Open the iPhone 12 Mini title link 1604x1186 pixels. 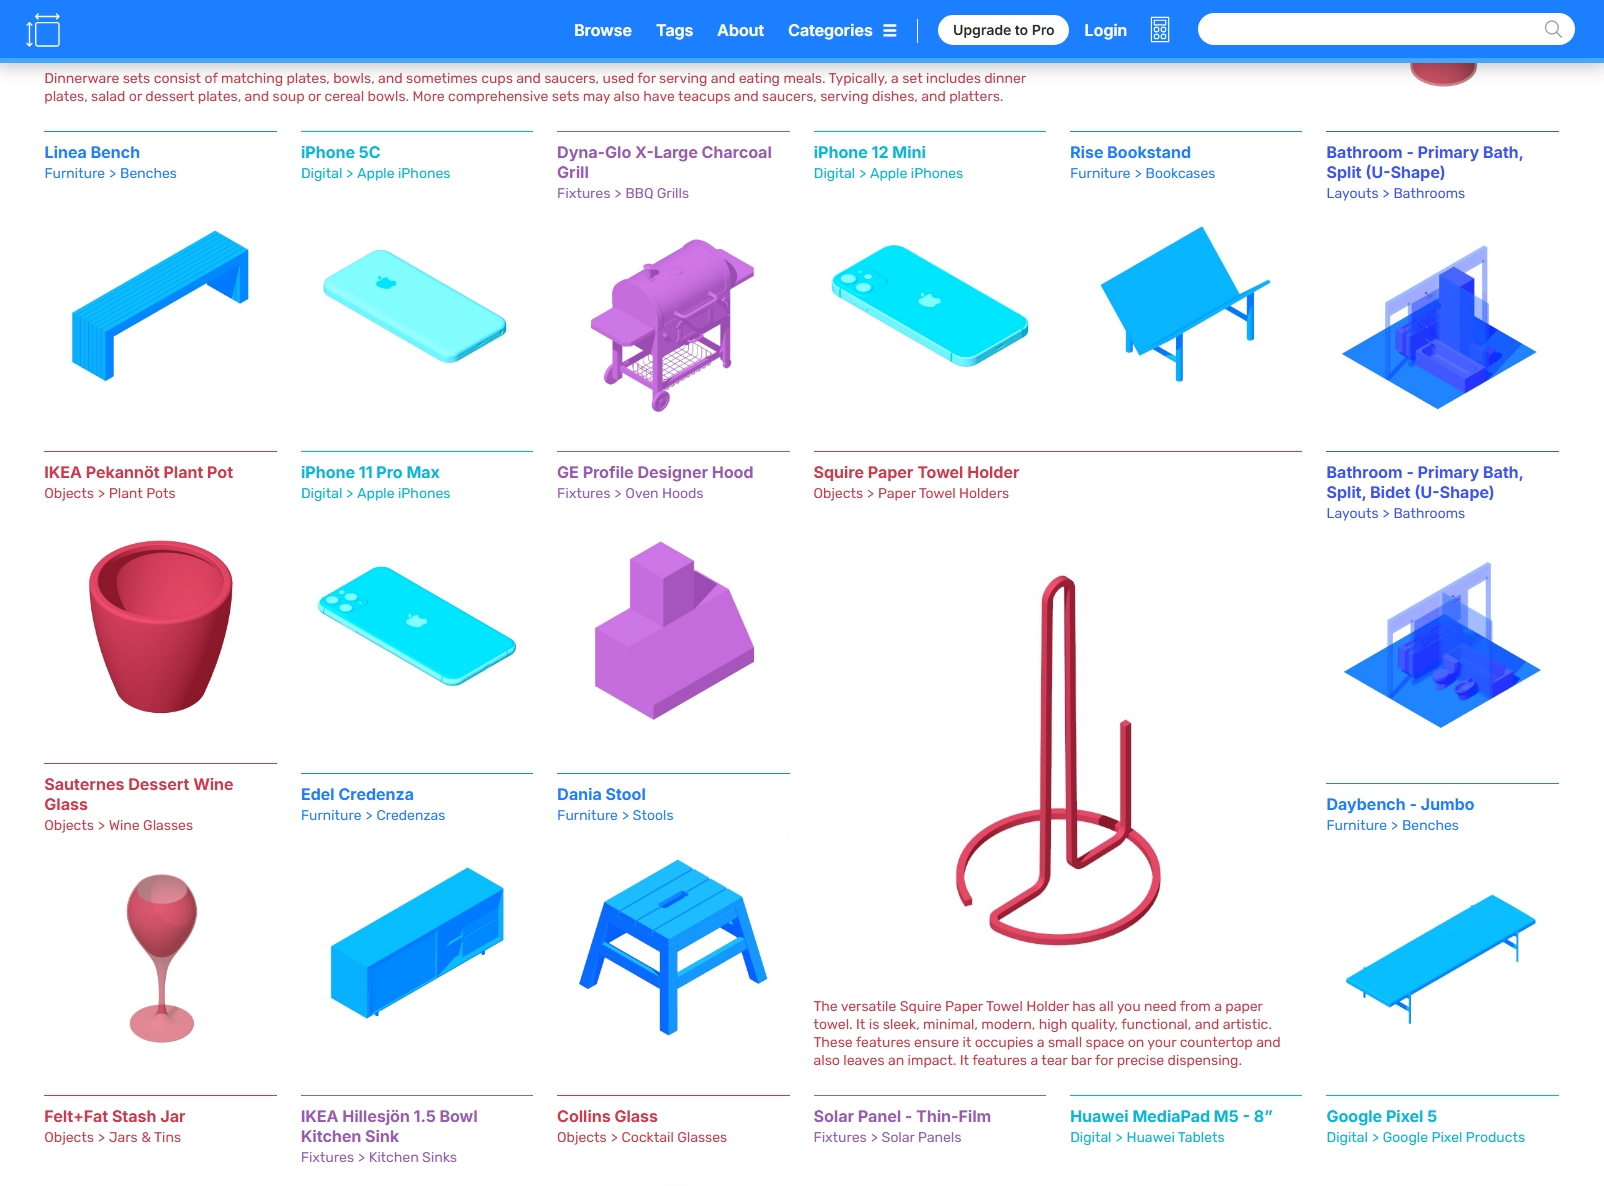pos(869,152)
